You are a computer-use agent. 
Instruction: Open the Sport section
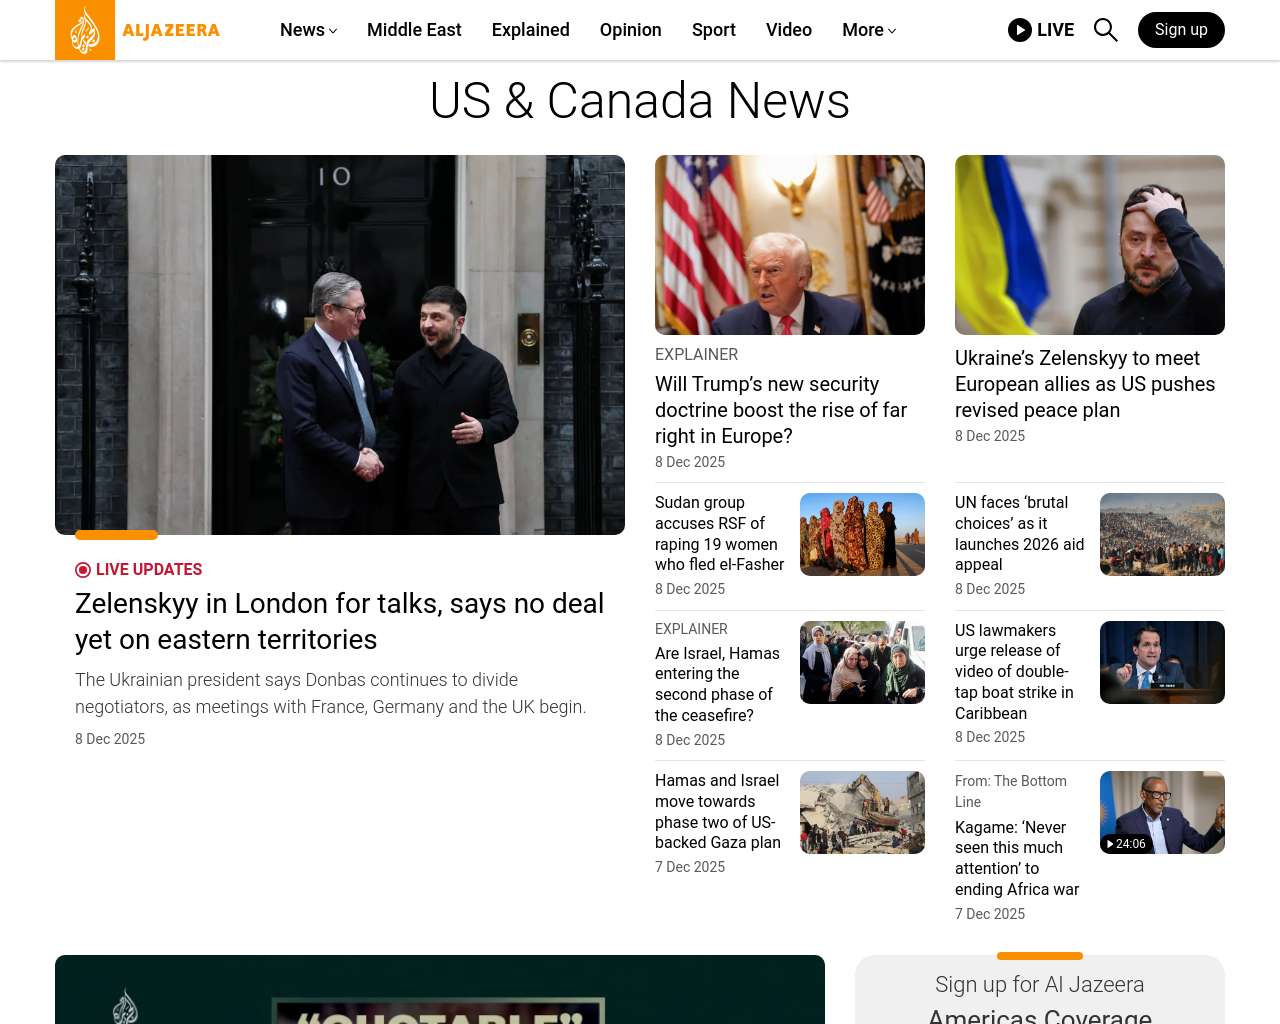(714, 30)
